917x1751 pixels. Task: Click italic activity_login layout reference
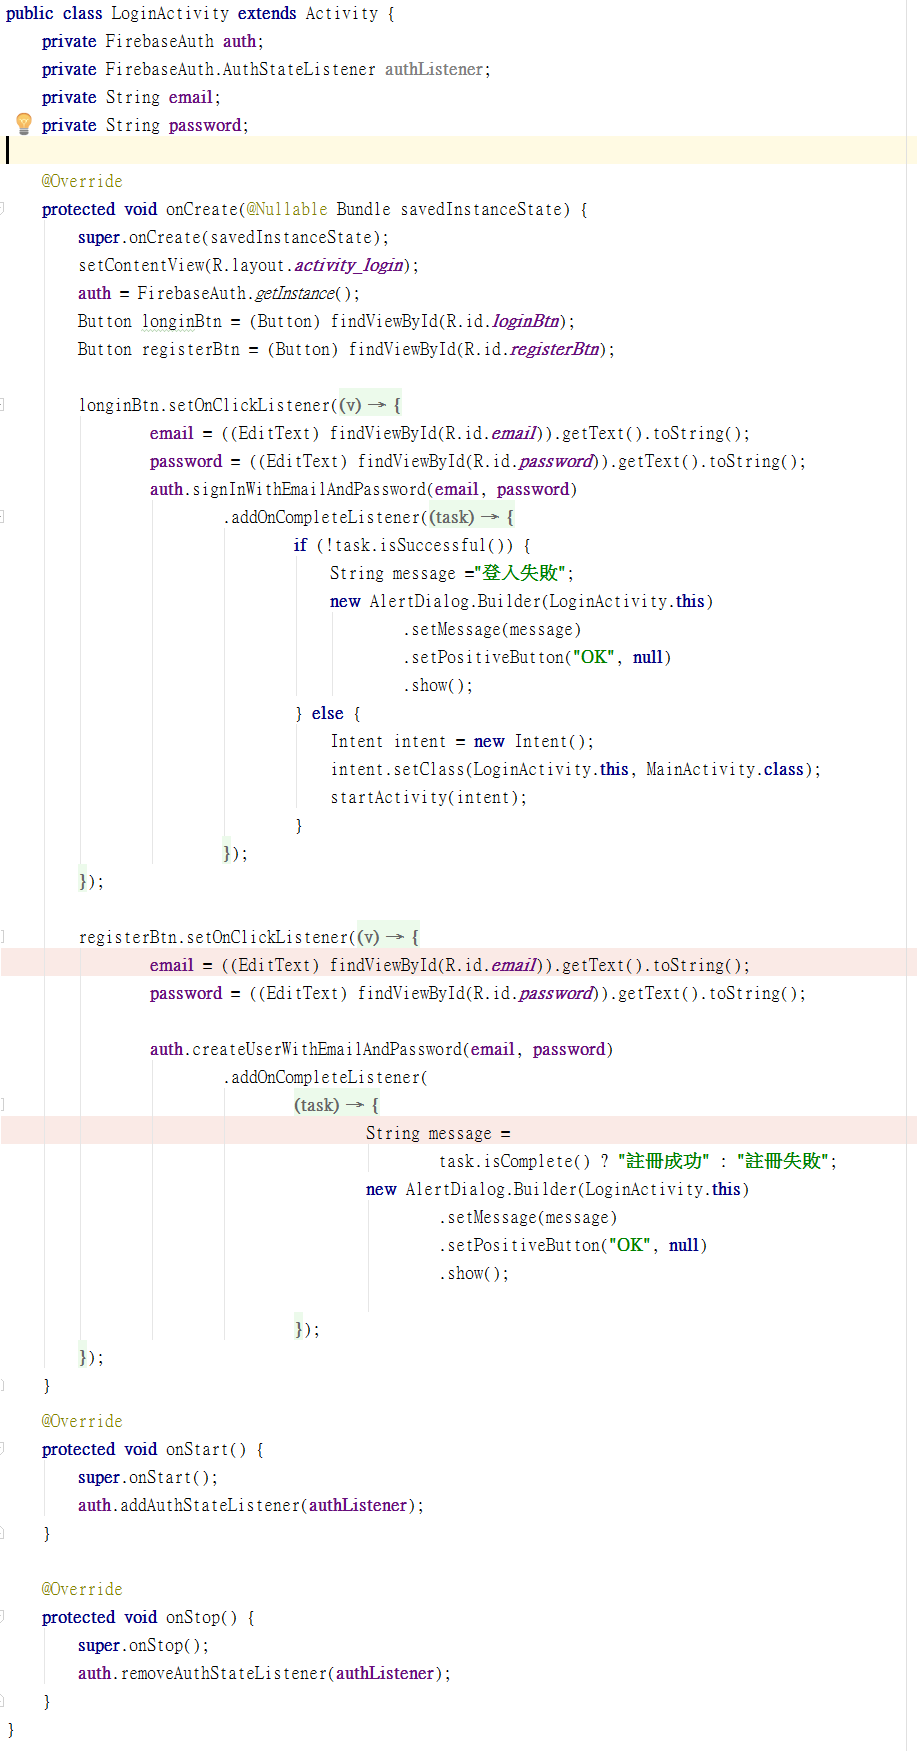(x=349, y=266)
